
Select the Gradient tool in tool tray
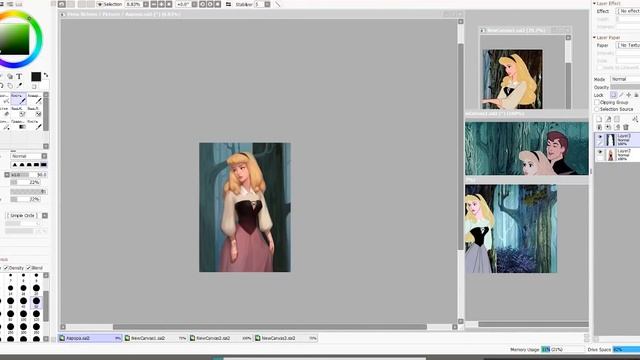coord(18,124)
